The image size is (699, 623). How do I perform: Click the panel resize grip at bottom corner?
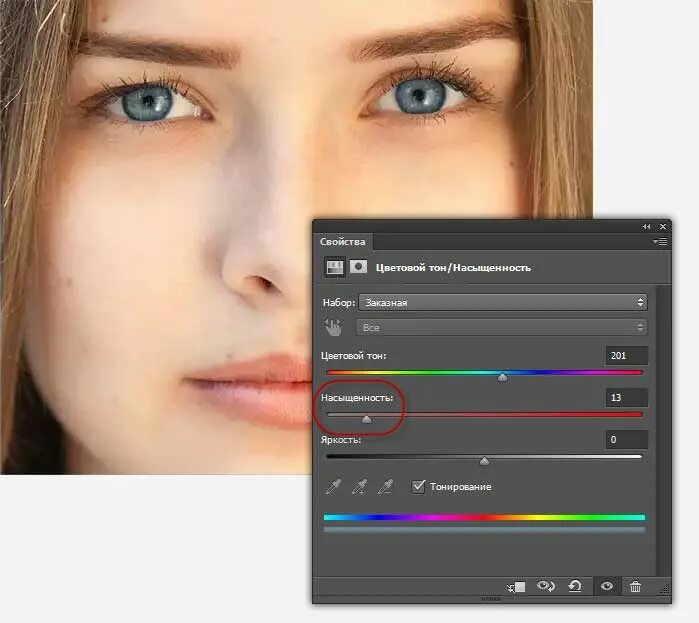(x=664, y=589)
